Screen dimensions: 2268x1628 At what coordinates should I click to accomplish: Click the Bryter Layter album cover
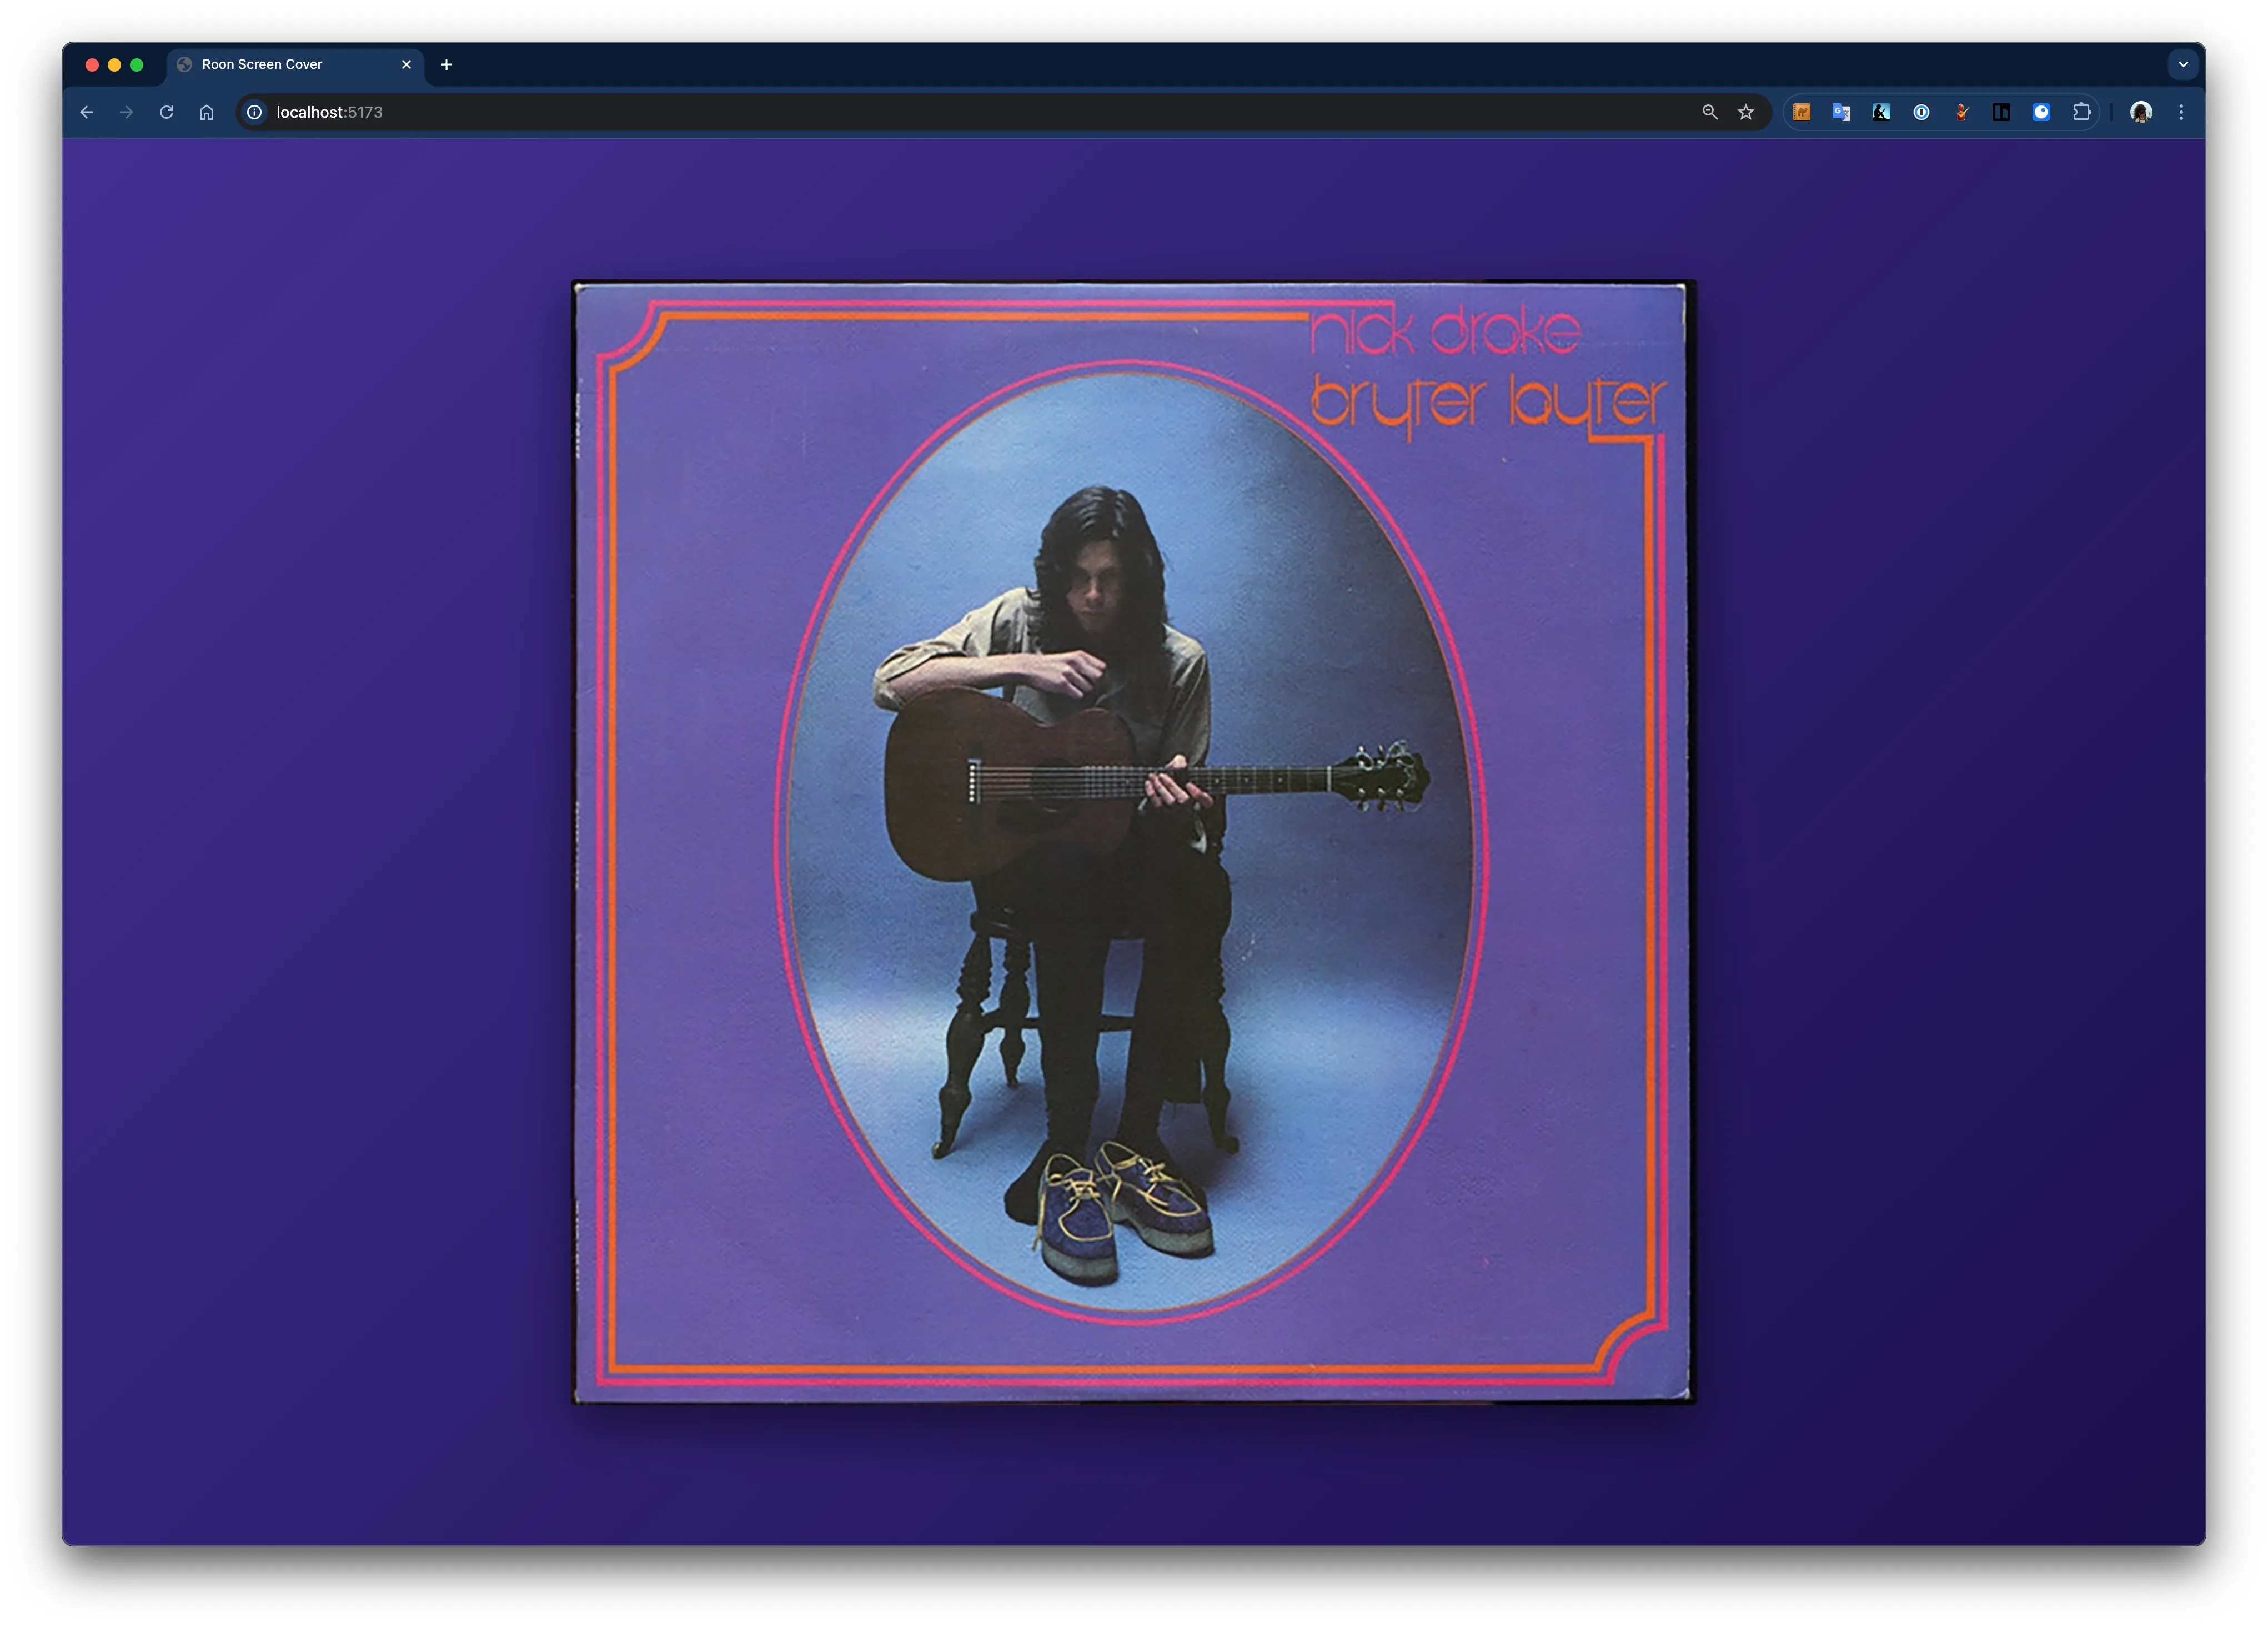pos(1134,842)
